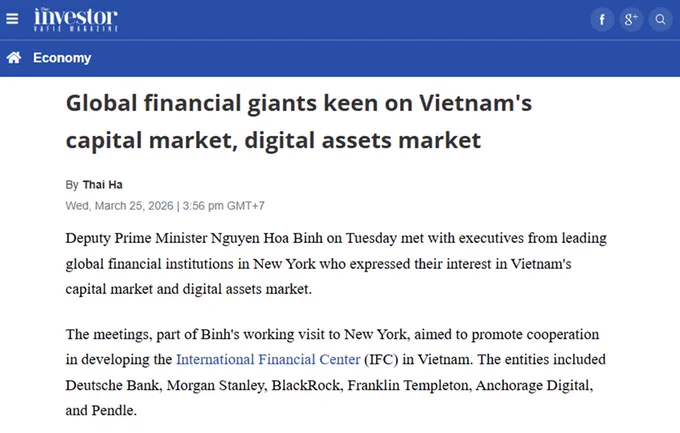Open author Thai Ha's profile

pyautogui.click(x=103, y=185)
